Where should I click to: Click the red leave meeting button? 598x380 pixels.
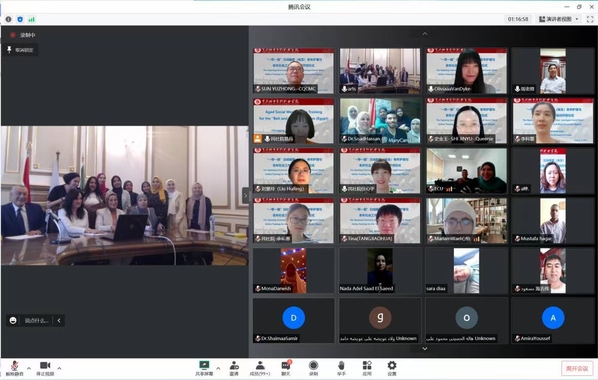click(x=577, y=368)
